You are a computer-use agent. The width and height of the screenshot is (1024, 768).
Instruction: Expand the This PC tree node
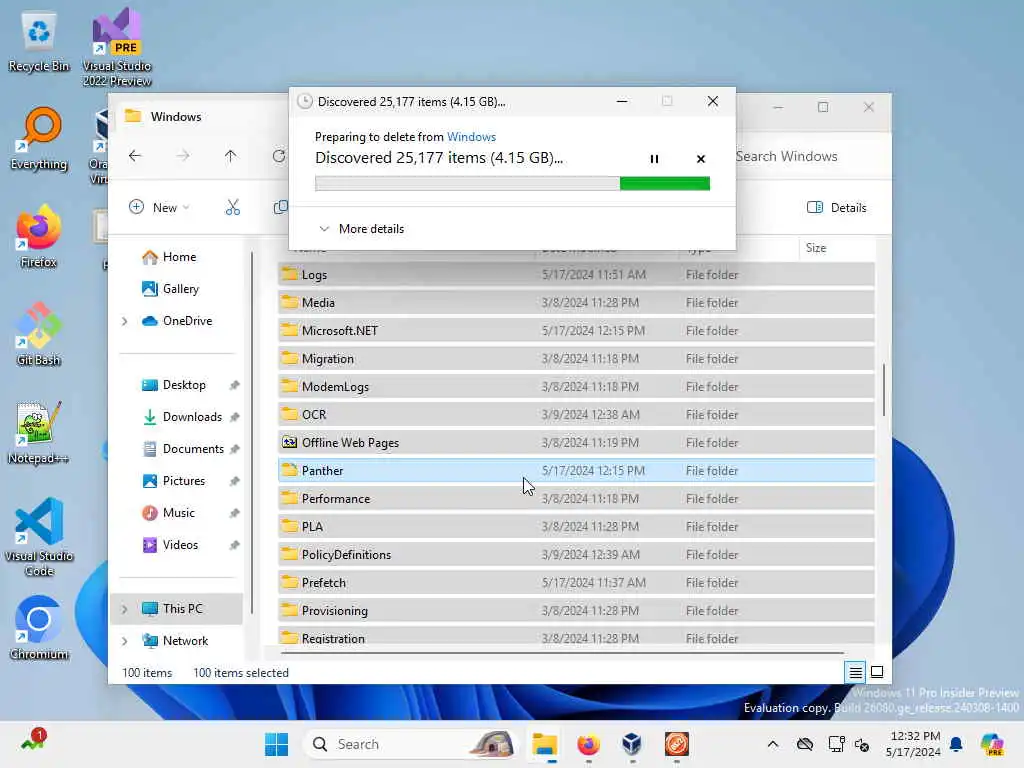point(124,609)
